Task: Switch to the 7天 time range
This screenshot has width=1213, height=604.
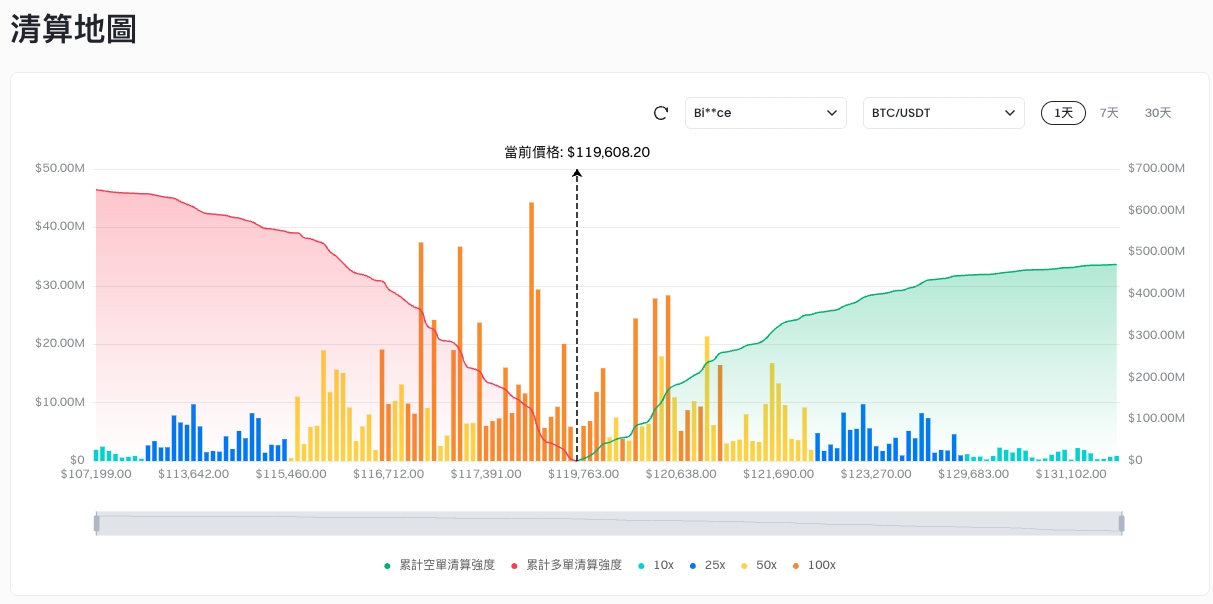Action: [1109, 113]
